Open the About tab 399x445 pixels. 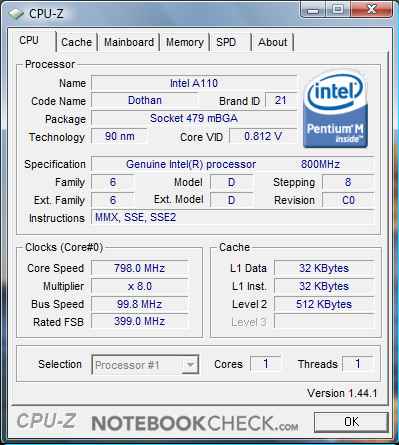tap(273, 42)
